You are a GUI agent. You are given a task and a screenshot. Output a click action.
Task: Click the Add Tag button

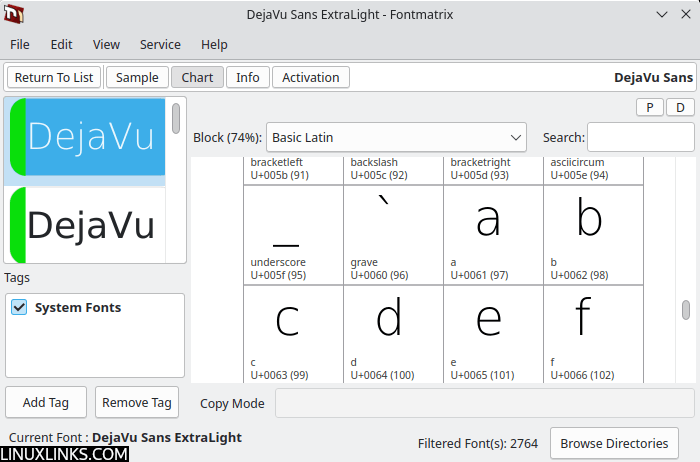click(x=46, y=402)
